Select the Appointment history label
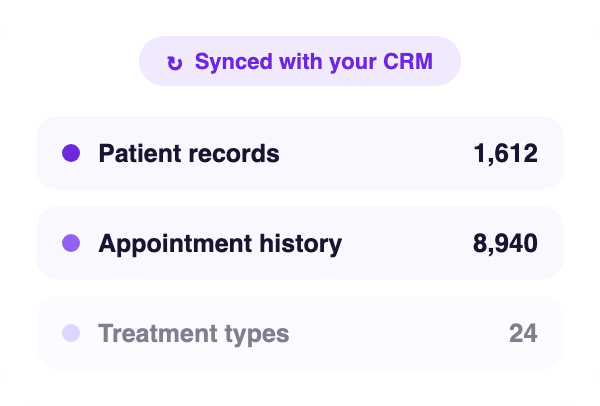This screenshot has height=406, width=600. 220,244
